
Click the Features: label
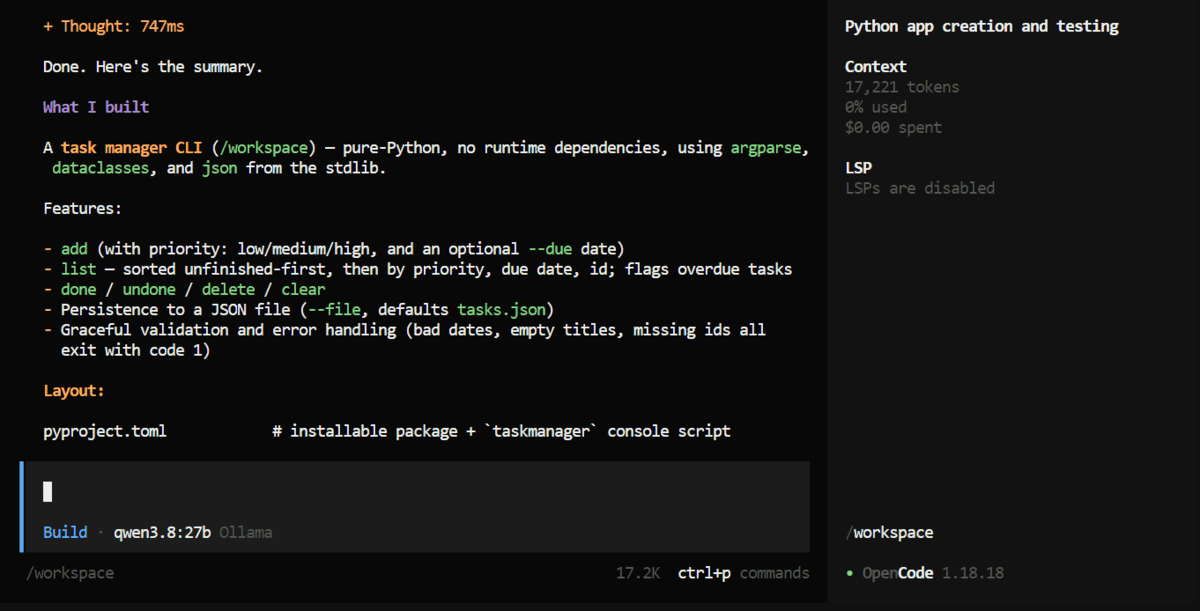point(83,208)
